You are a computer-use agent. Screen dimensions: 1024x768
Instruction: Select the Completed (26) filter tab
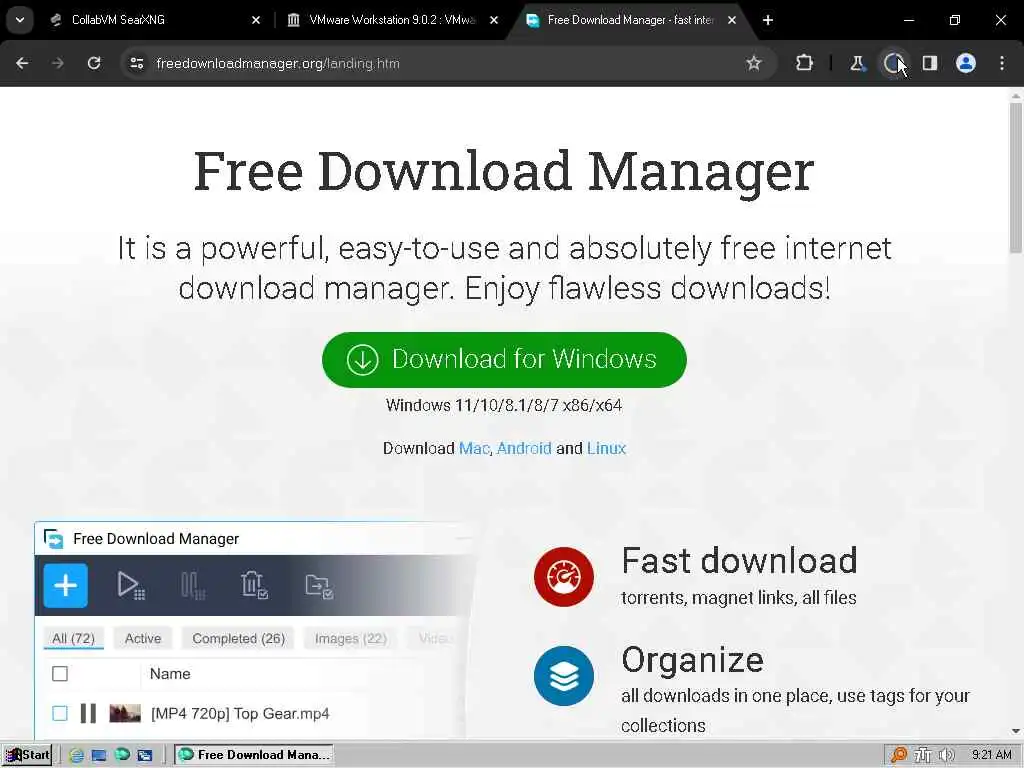tap(238, 638)
